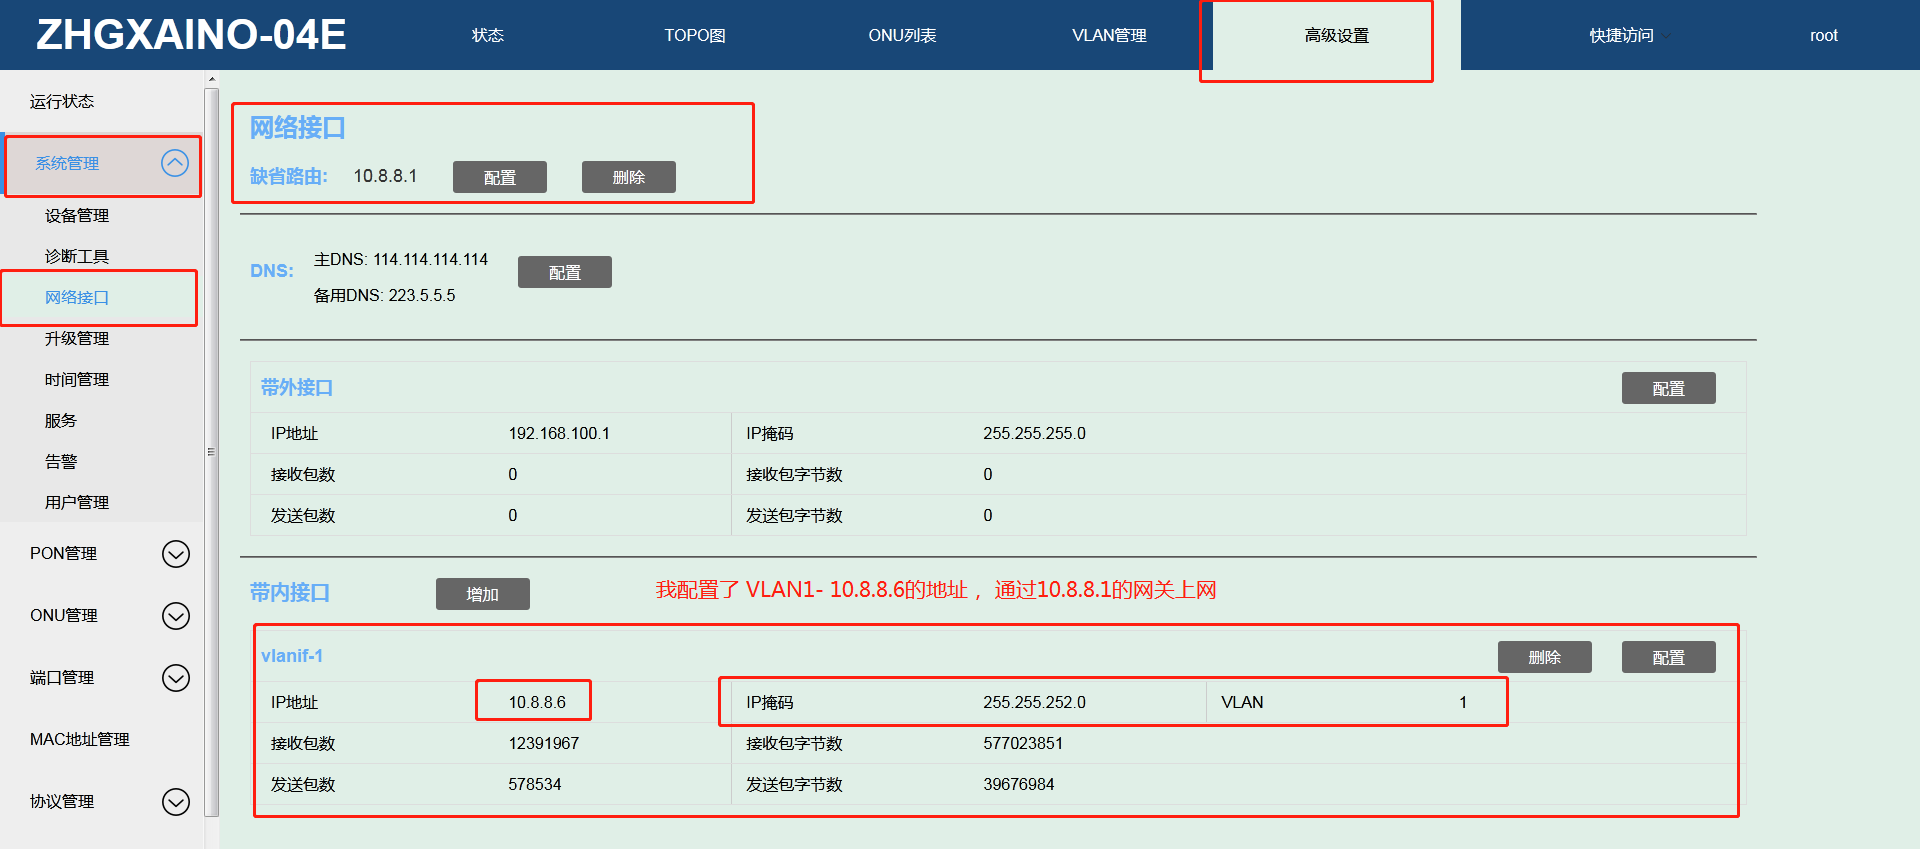The image size is (1920, 849).
Task: Add a new 带内接口 with 增加
Action: click(x=482, y=594)
